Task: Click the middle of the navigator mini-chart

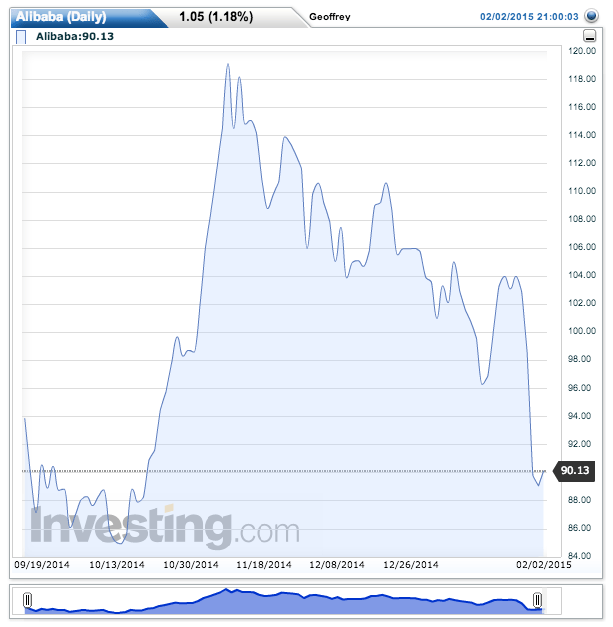Action: point(283,600)
